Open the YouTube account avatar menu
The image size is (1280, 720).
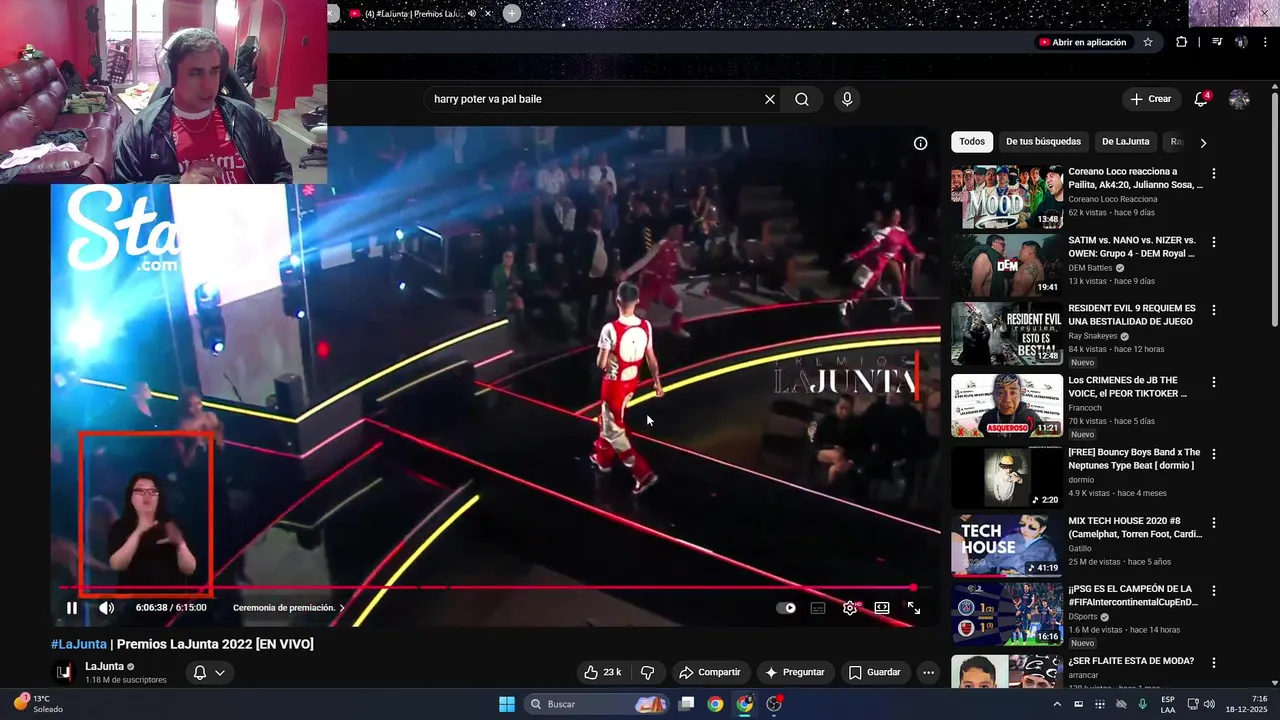(x=1239, y=99)
